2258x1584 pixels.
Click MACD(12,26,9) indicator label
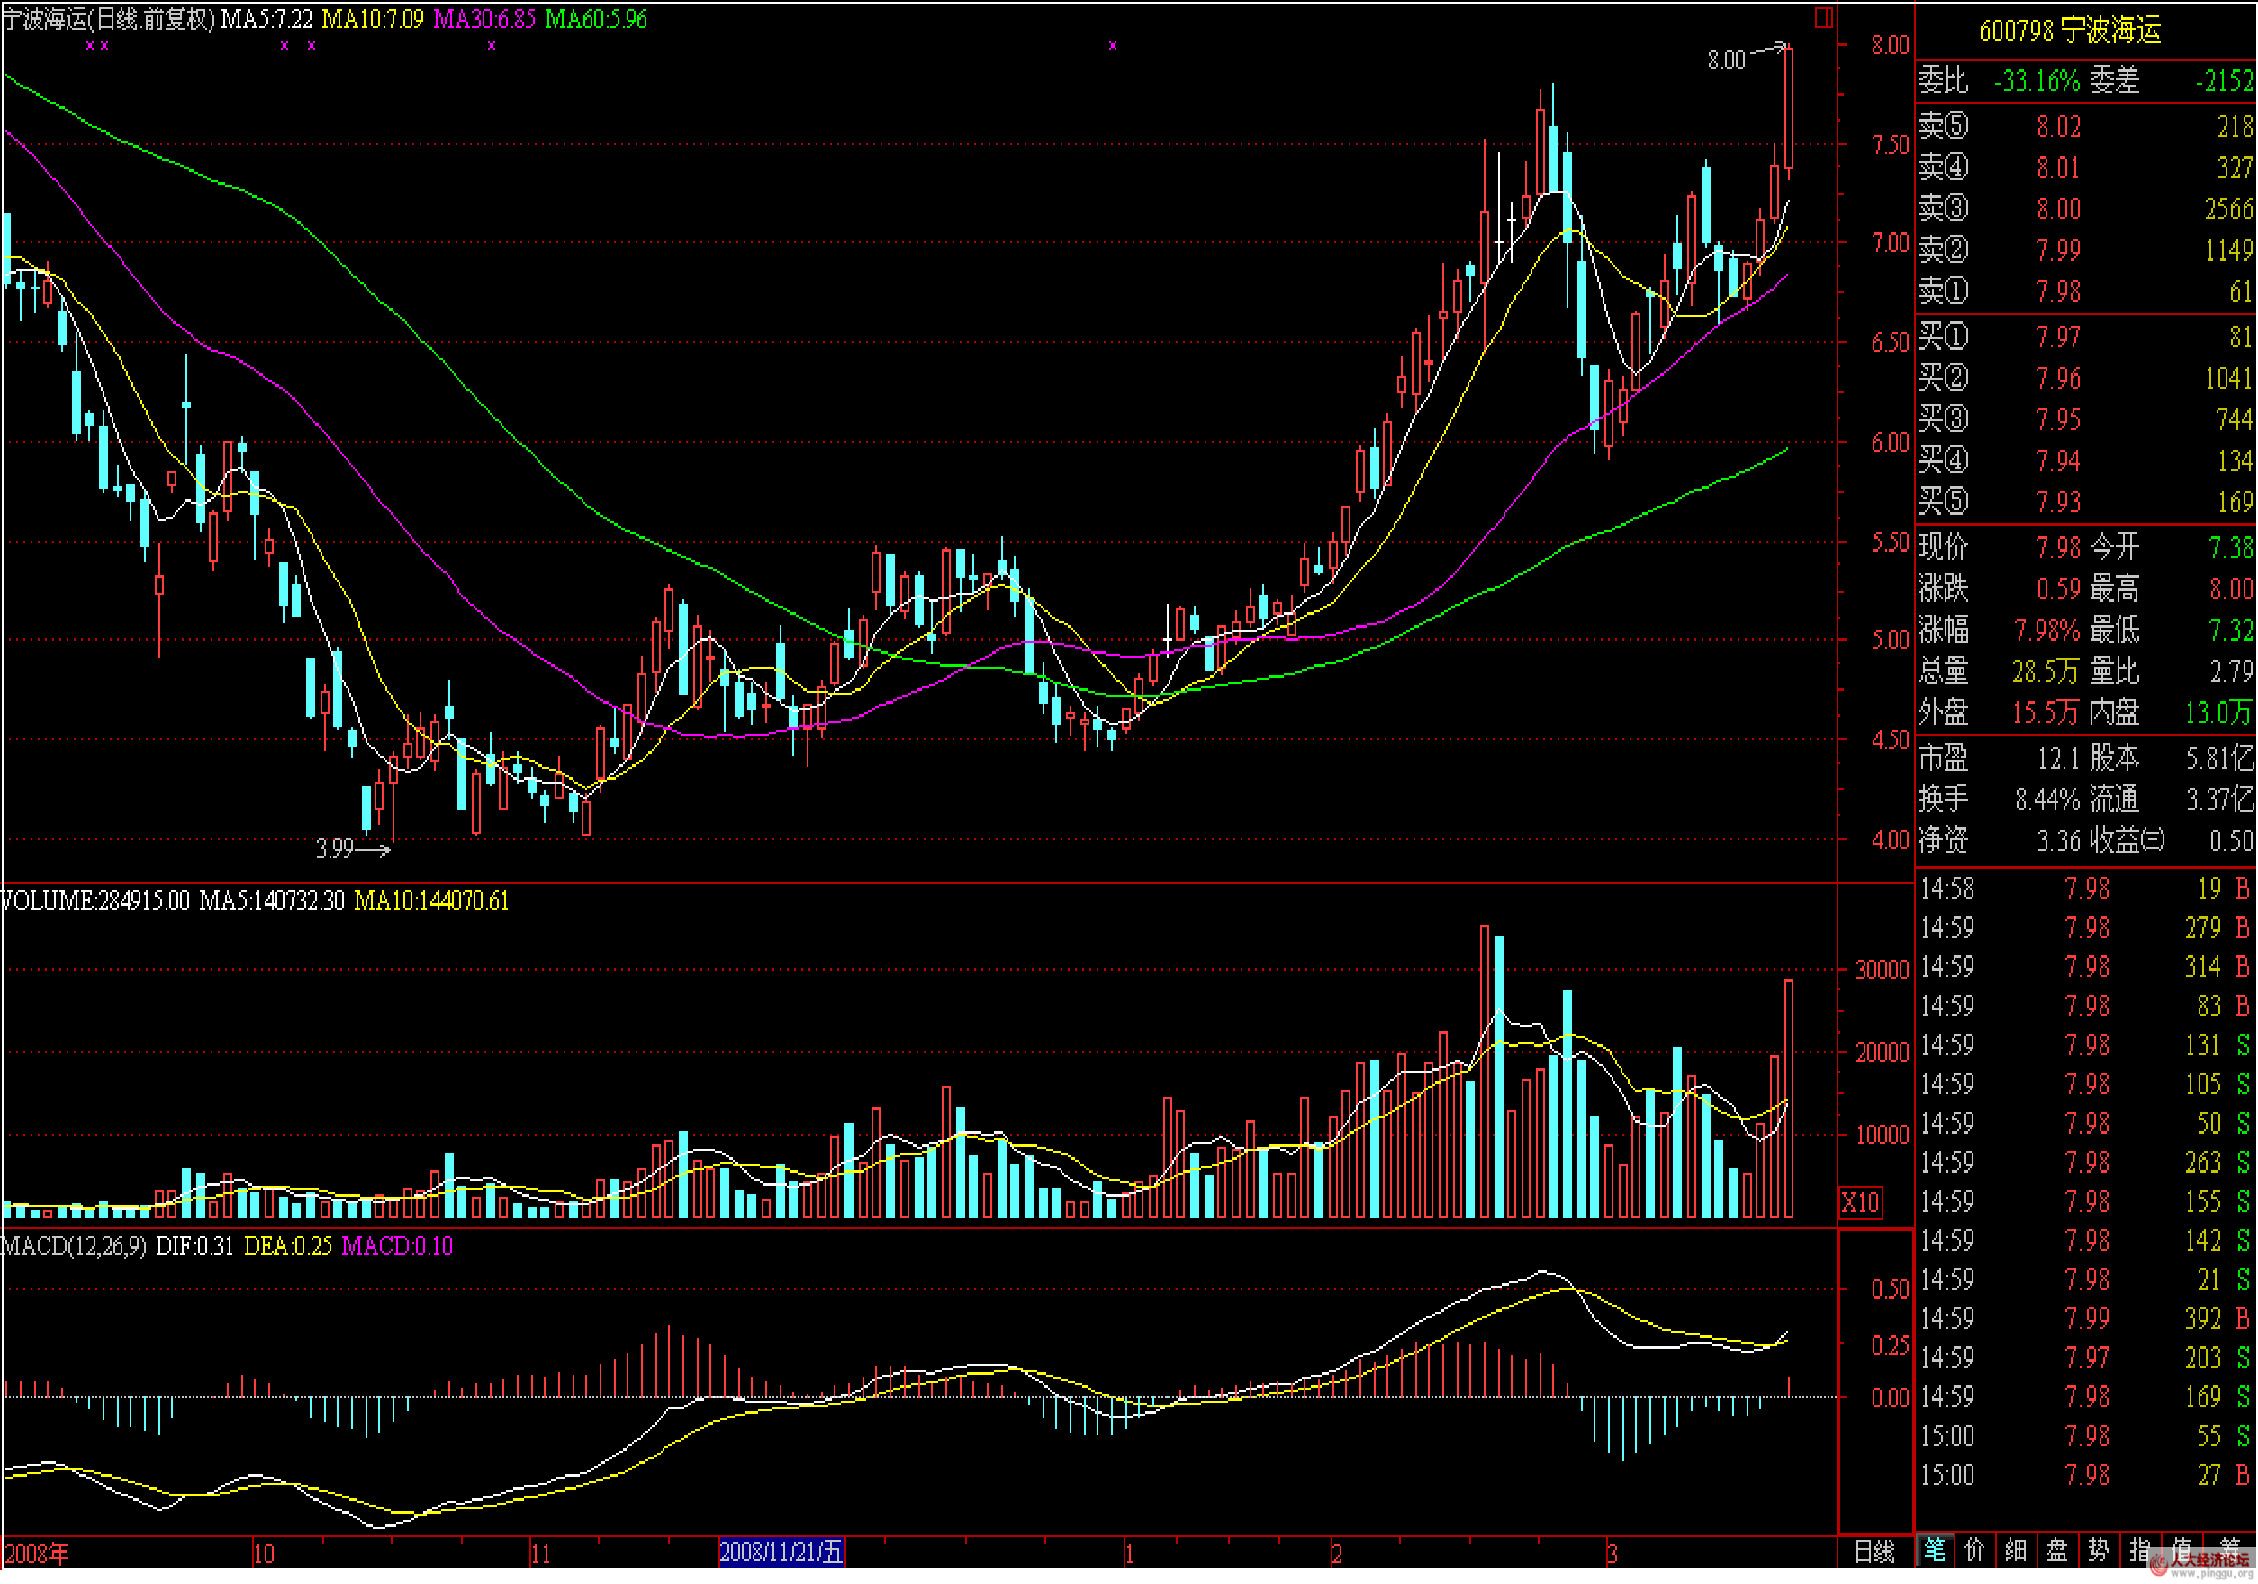[75, 1246]
